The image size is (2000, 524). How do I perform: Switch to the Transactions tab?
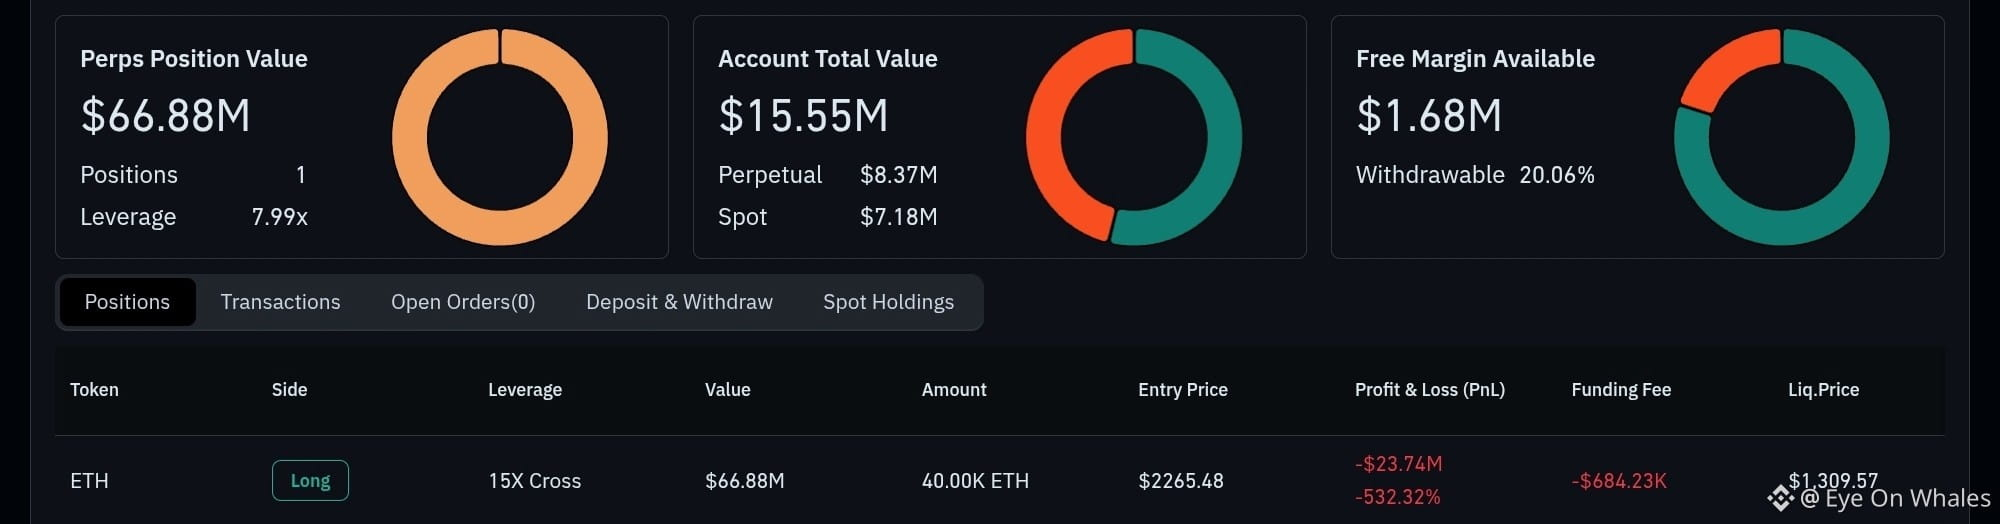click(x=280, y=302)
